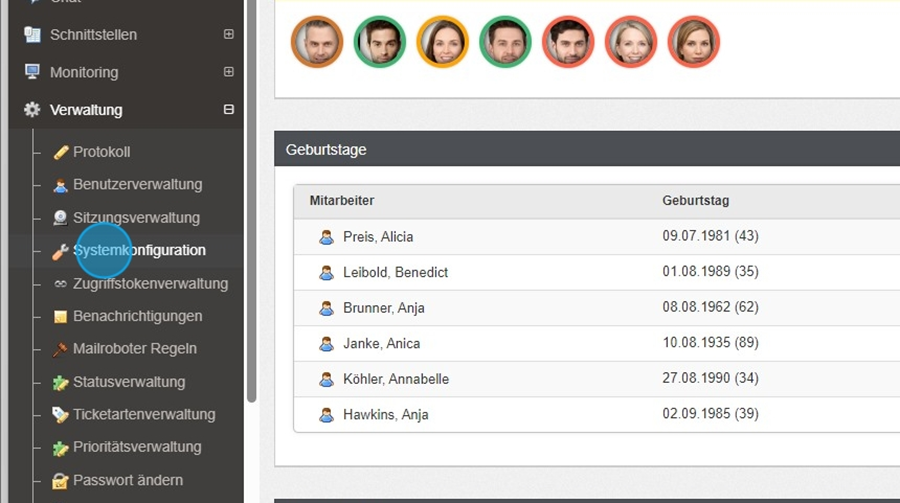Click the Sitzungsverwaltung icon
Viewport: 900px width, 503px height.
[61, 218]
